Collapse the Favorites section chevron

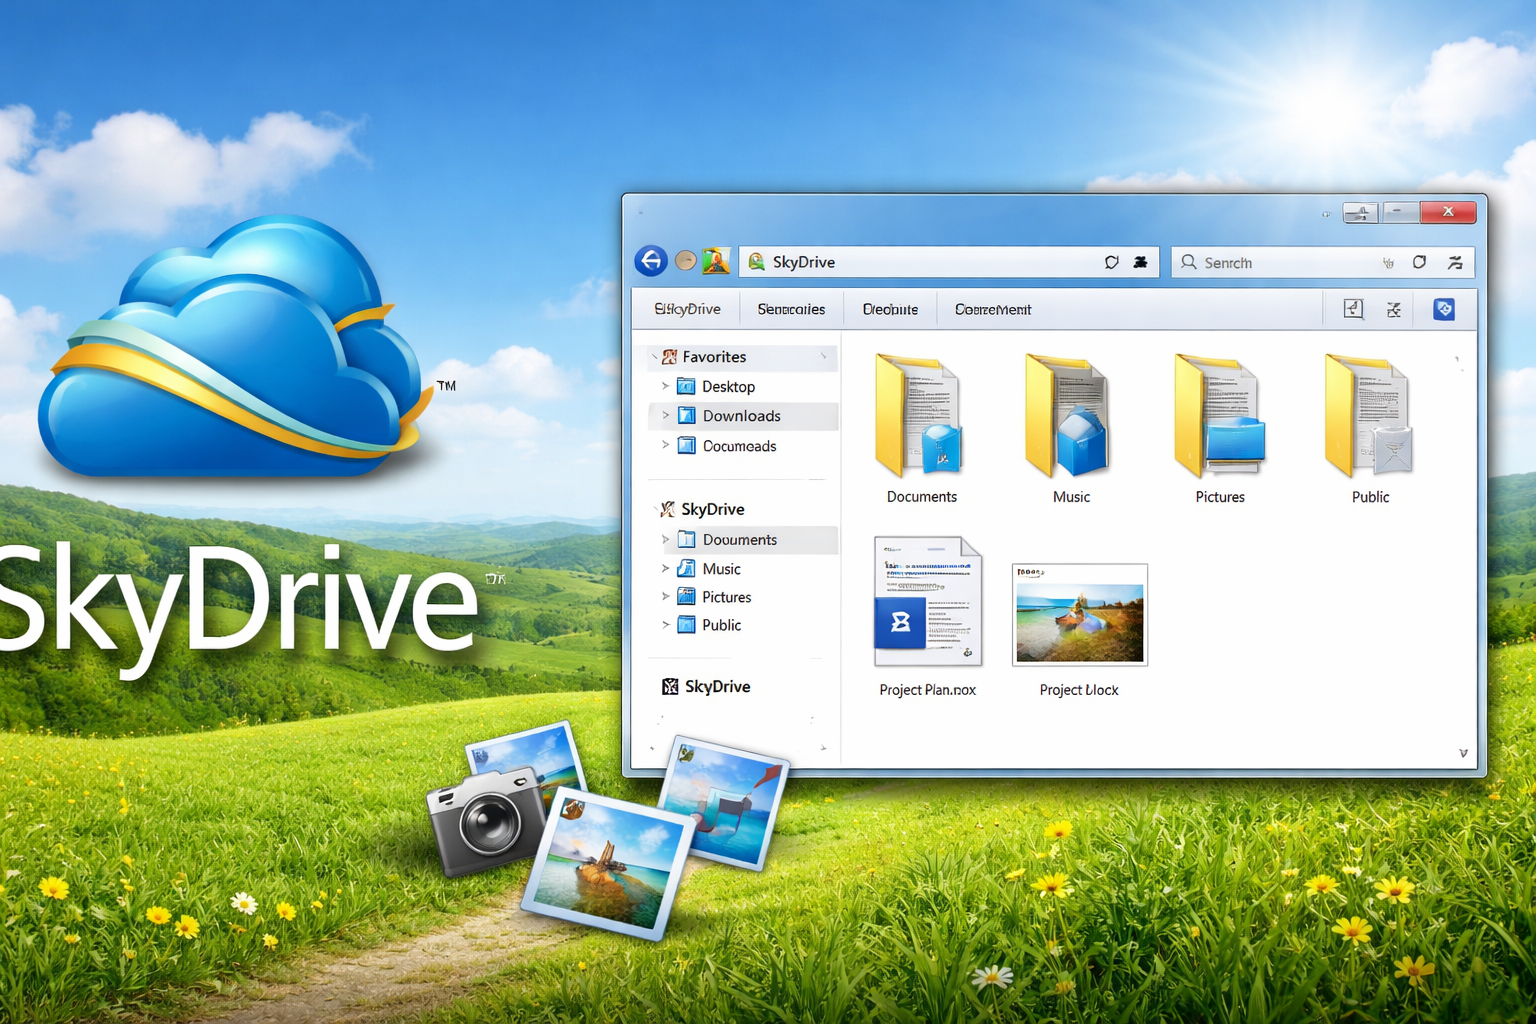[655, 357]
